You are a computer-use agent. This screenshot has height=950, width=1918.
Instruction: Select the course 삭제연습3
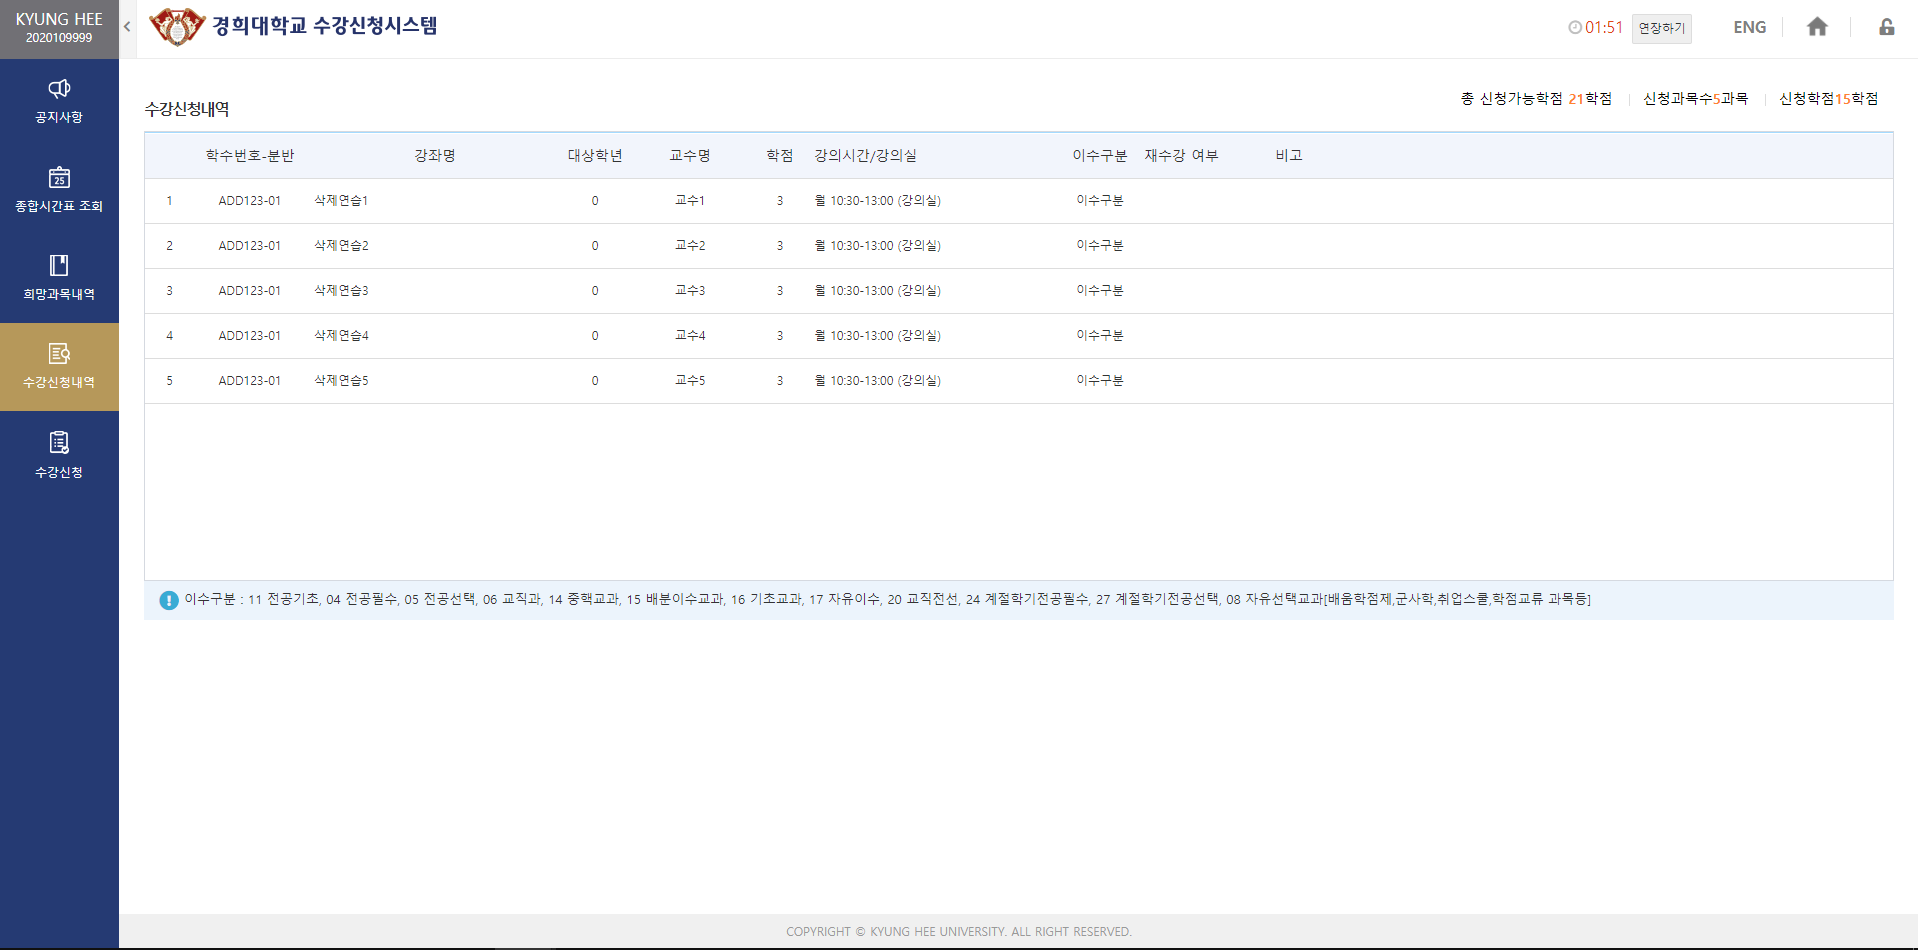[x=341, y=291]
